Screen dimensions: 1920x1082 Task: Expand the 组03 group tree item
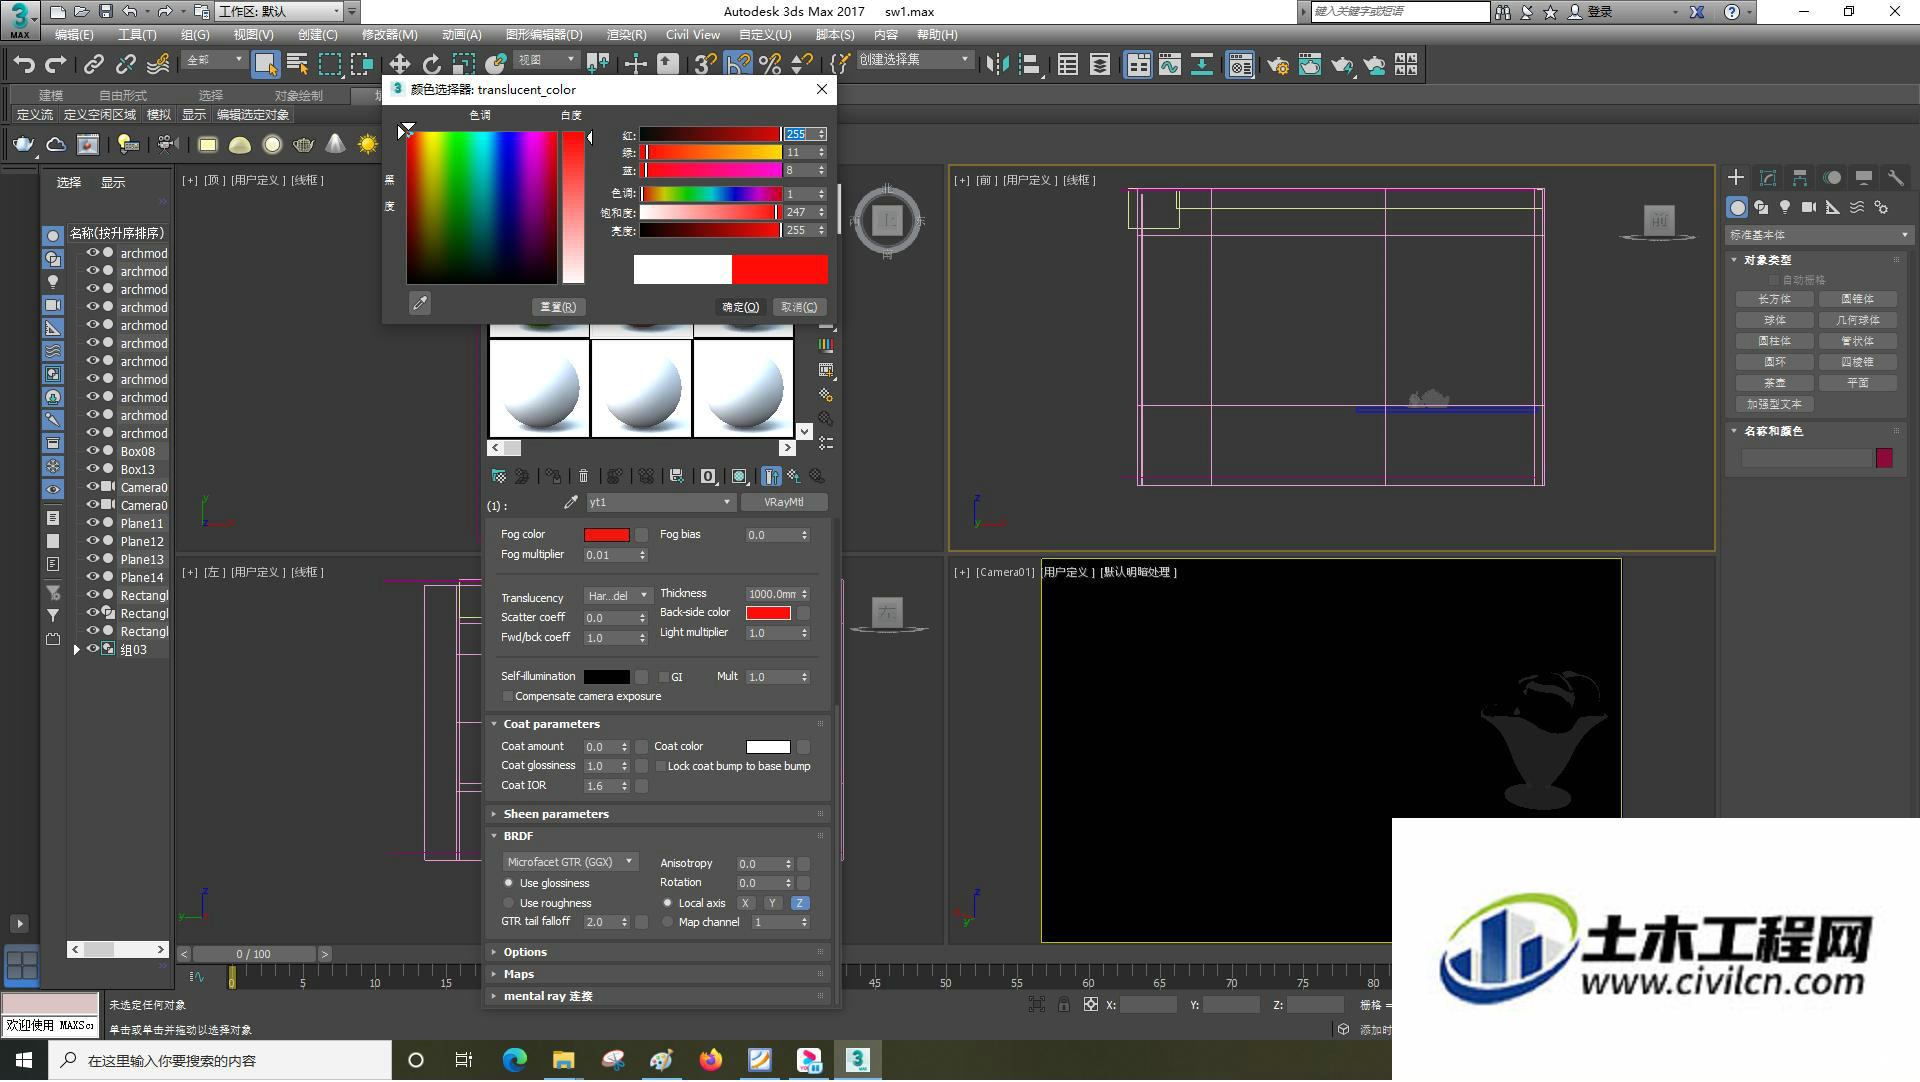coord(77,650)
